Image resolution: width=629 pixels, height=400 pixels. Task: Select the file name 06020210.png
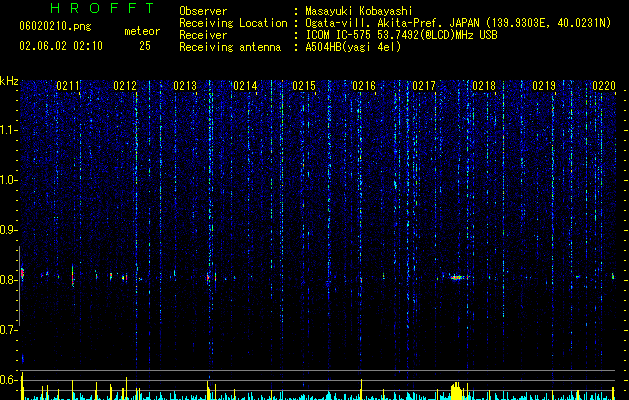tap(55, 26)
